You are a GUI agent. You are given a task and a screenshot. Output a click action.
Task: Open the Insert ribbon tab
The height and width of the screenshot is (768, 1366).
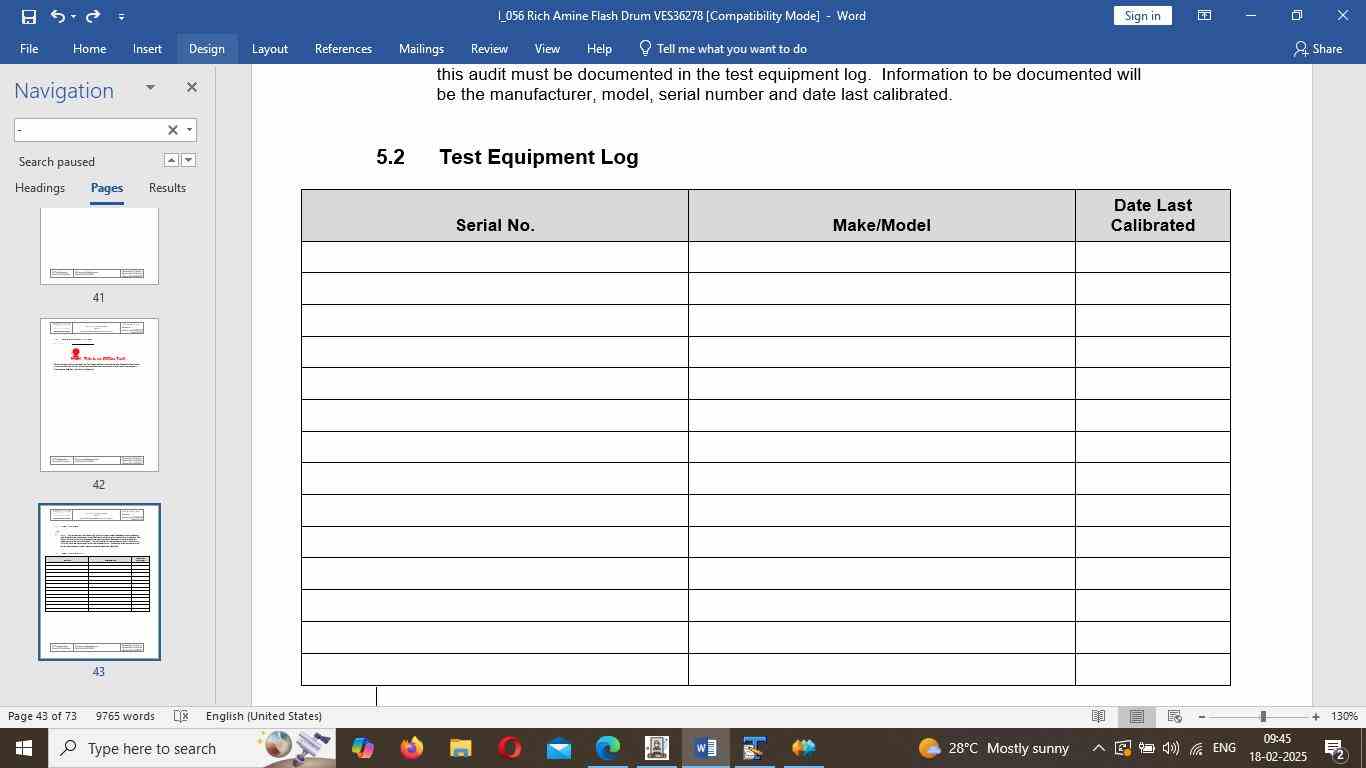(x=147, y=48)
